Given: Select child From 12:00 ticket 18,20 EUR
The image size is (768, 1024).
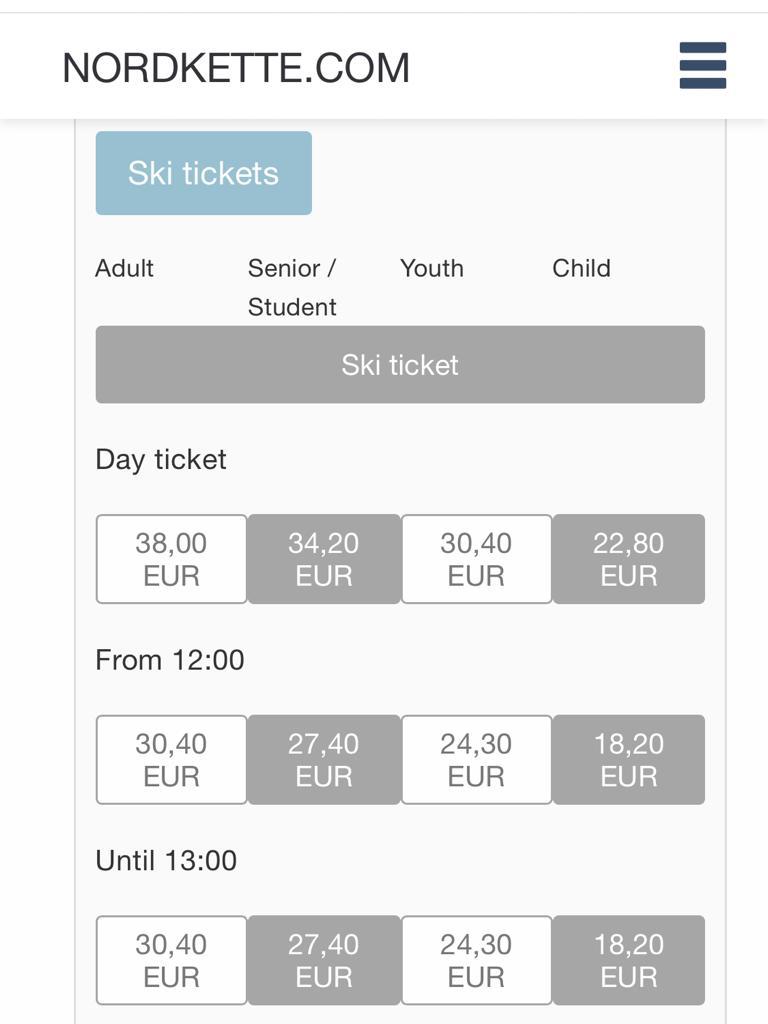Looking at the screenshot, I should point(628,760).
